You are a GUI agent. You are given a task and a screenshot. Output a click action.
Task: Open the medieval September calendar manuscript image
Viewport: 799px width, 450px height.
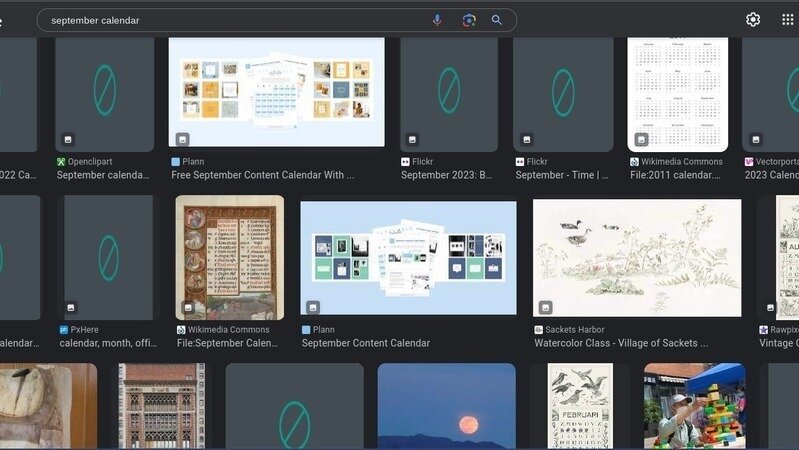229,256
